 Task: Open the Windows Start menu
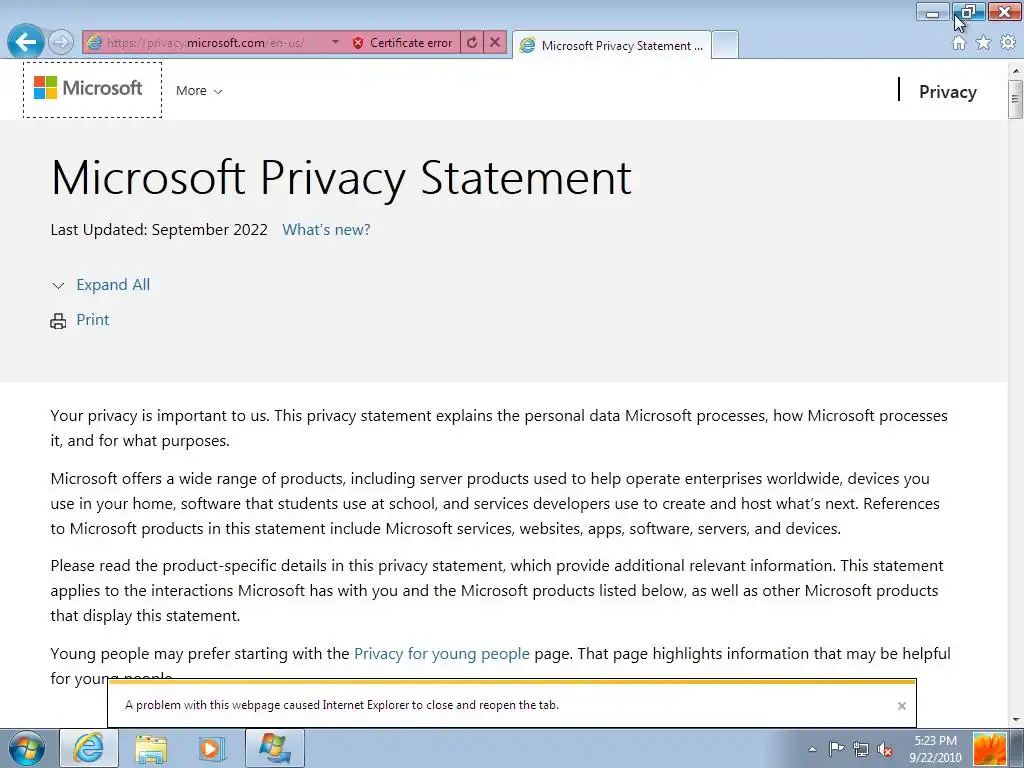tap(25, 748)
